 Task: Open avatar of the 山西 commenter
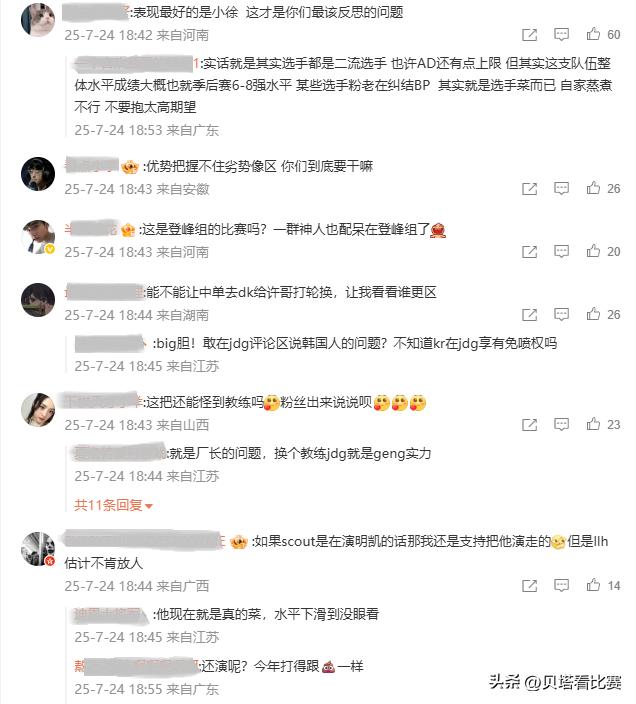point(38,409)
